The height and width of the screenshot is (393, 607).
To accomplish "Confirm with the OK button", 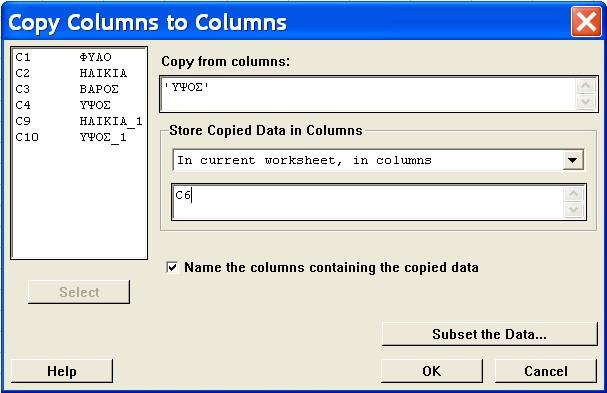I will (x=432, y=371).
